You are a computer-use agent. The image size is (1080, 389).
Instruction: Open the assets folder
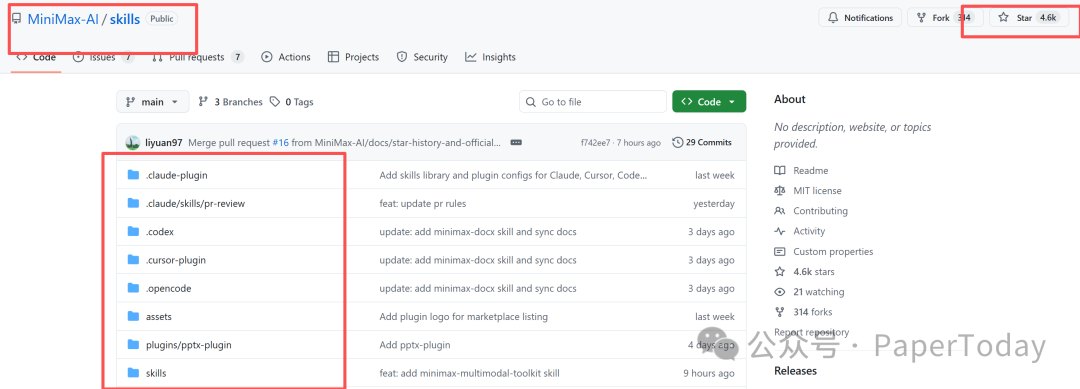pos(159,317)
